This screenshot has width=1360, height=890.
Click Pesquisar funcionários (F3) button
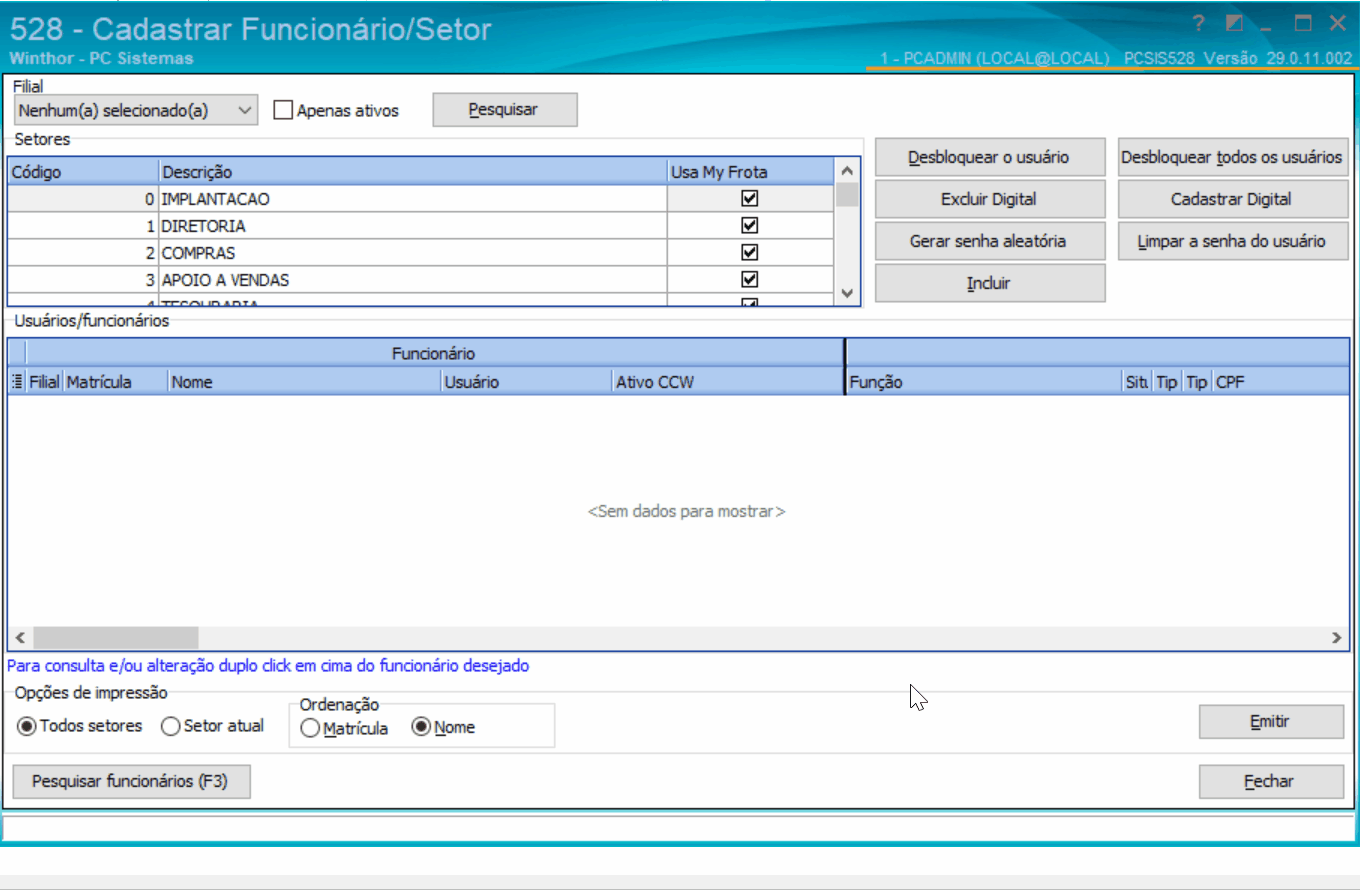pos(131,782)
